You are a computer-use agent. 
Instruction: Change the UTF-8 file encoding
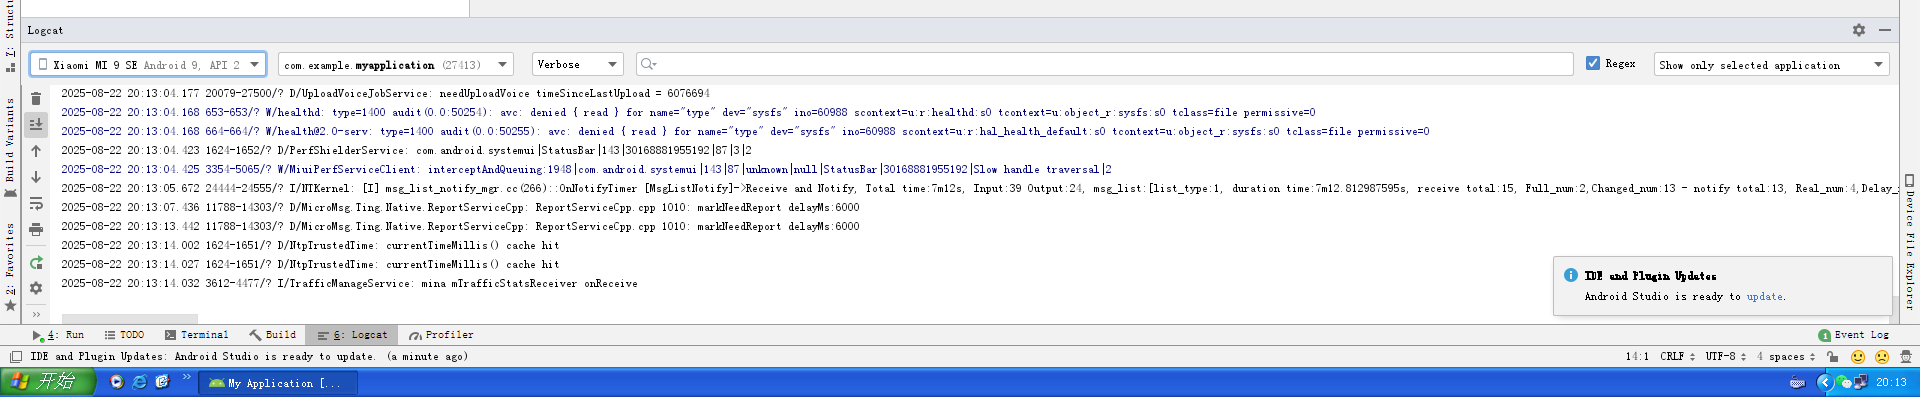pos(1726,357)
